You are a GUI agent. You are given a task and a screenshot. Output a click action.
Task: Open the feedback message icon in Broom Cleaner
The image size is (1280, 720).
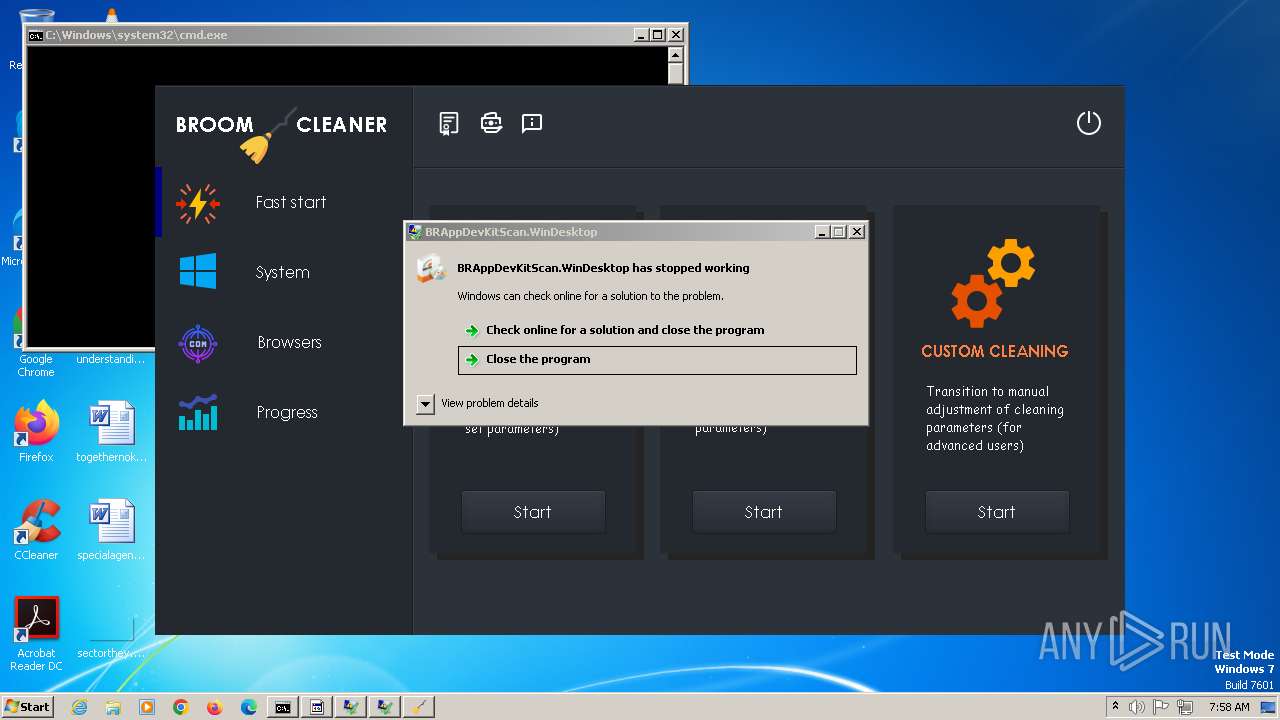click(x=532, y=123)
